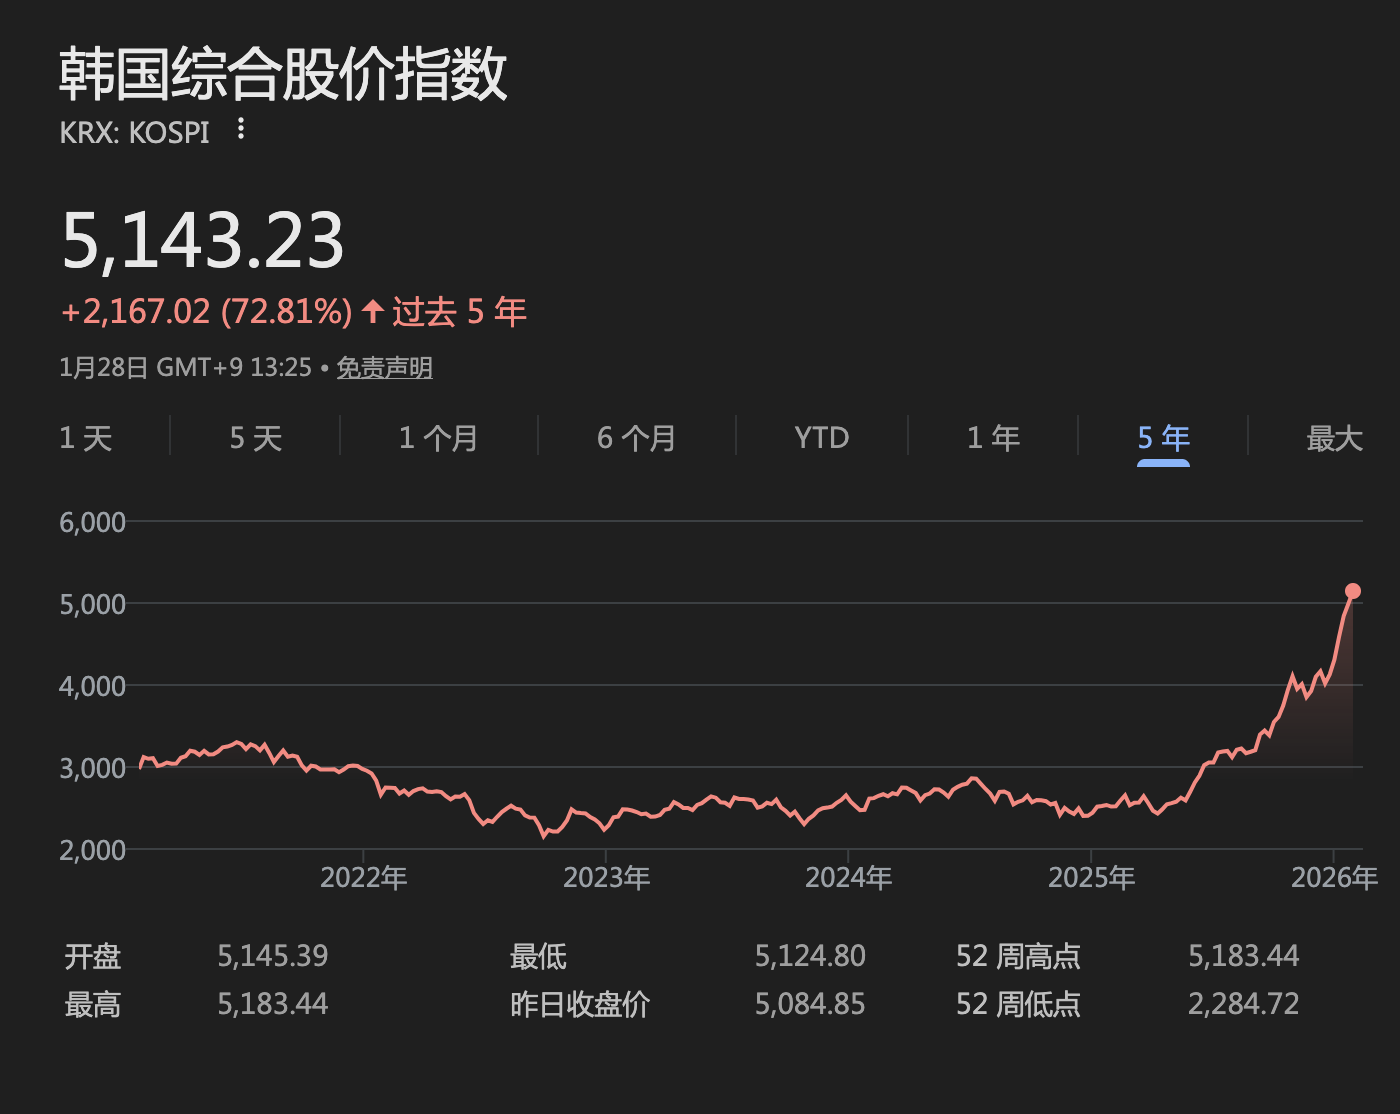Click the 2024年 label on time axis
The height and width of the screenshot is (1114, 1400).
pyautogui.click(x=848, y=878)
